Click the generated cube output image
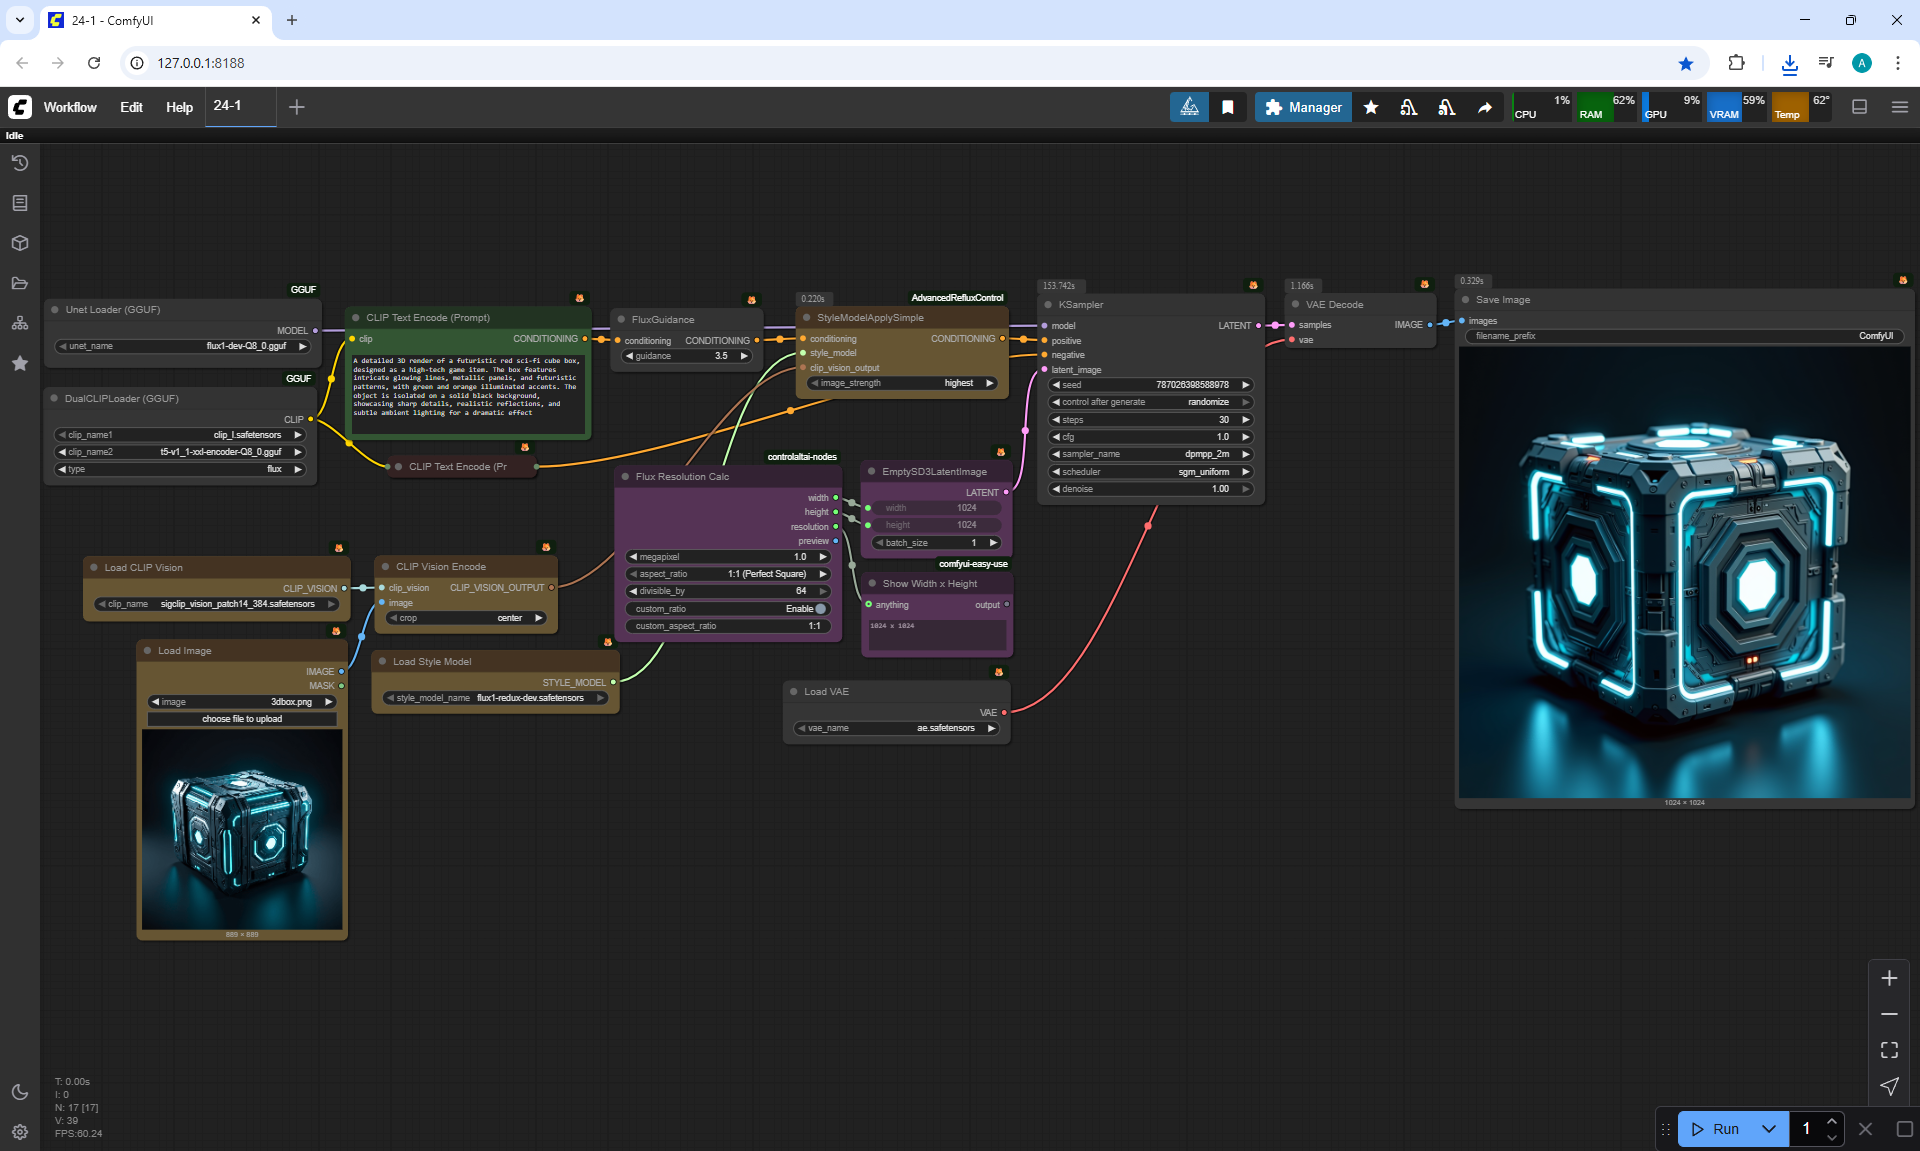The height and width of the screenshot is (1151, 1920). (x=1684, y=572)
